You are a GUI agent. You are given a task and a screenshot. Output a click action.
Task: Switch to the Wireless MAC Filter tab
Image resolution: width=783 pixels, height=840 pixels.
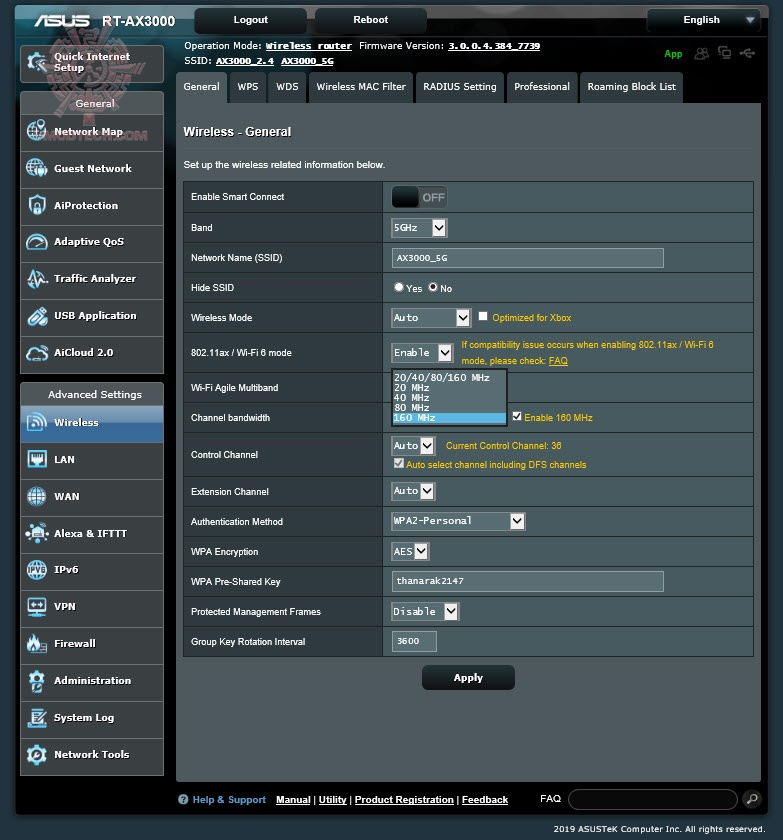(x=360, y=87)
